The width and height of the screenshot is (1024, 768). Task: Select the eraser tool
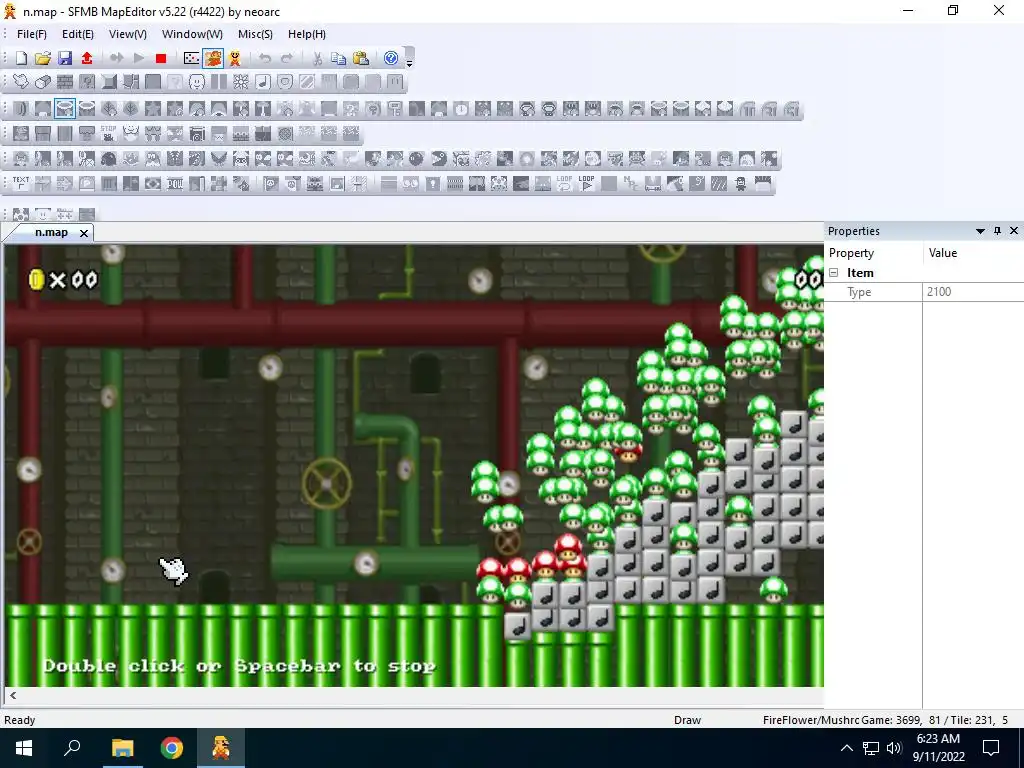[43, 82]
